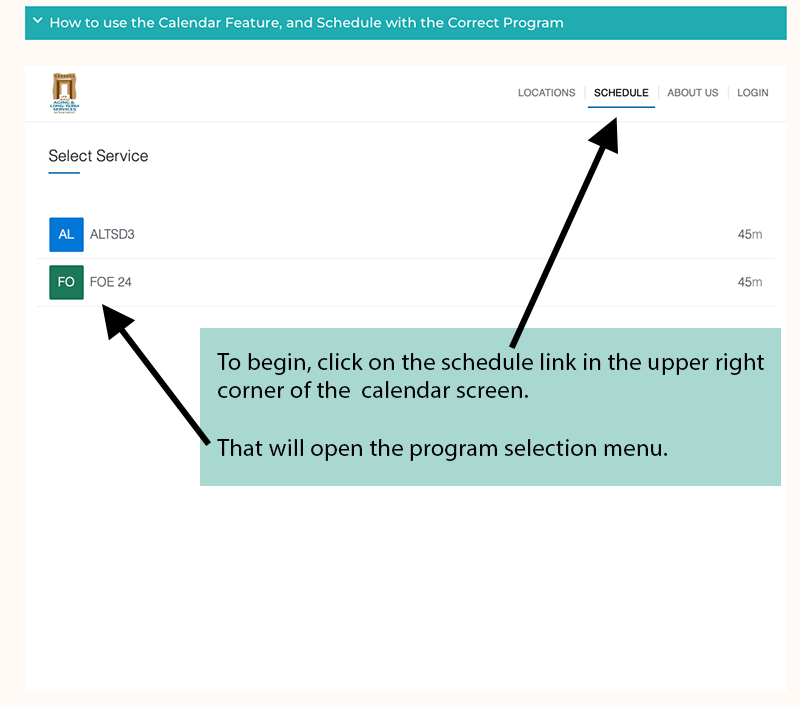Viewport: 800px width, 705px height.
Task: Select the FOE 24 service name
Action: 111,282
